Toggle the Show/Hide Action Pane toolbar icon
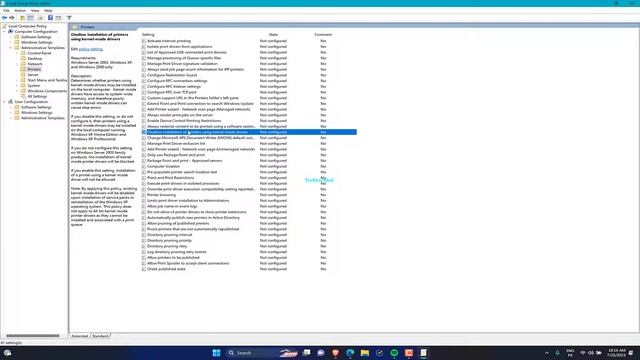This screenshot has height=360, width=640. 58,18
